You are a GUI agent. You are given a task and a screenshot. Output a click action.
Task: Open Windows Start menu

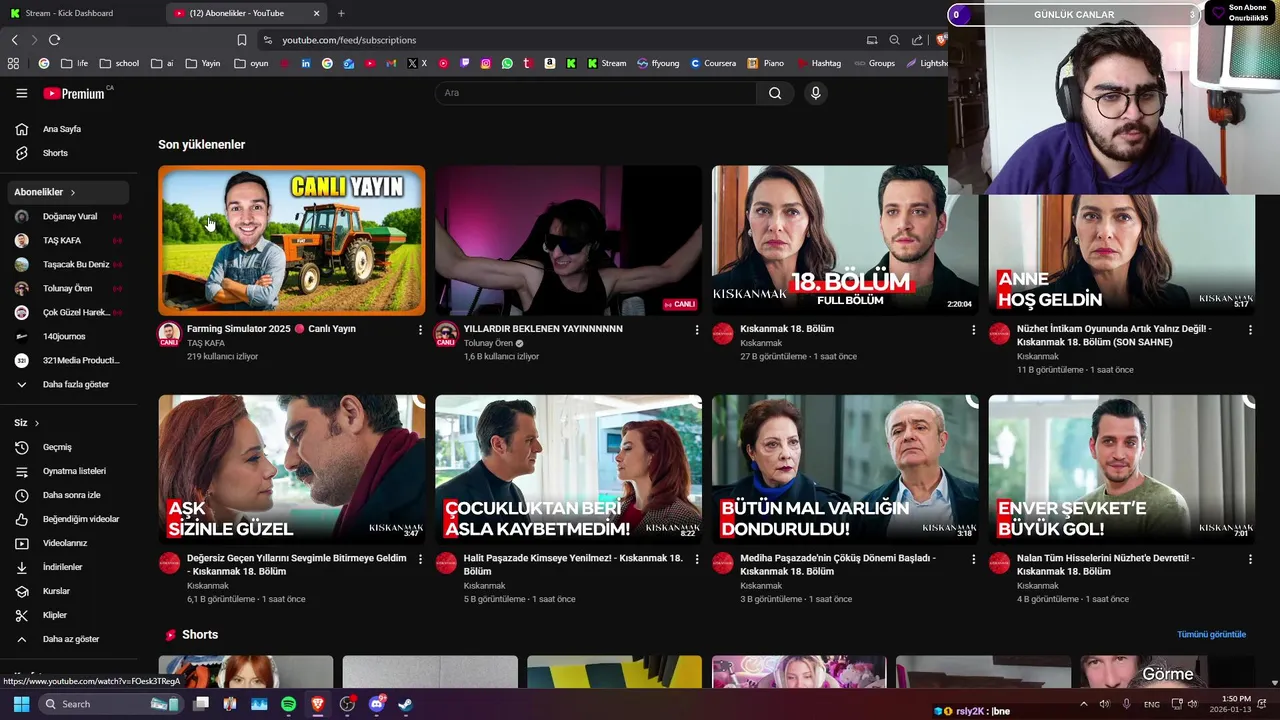pyautogui.click(x=21, y=704)
